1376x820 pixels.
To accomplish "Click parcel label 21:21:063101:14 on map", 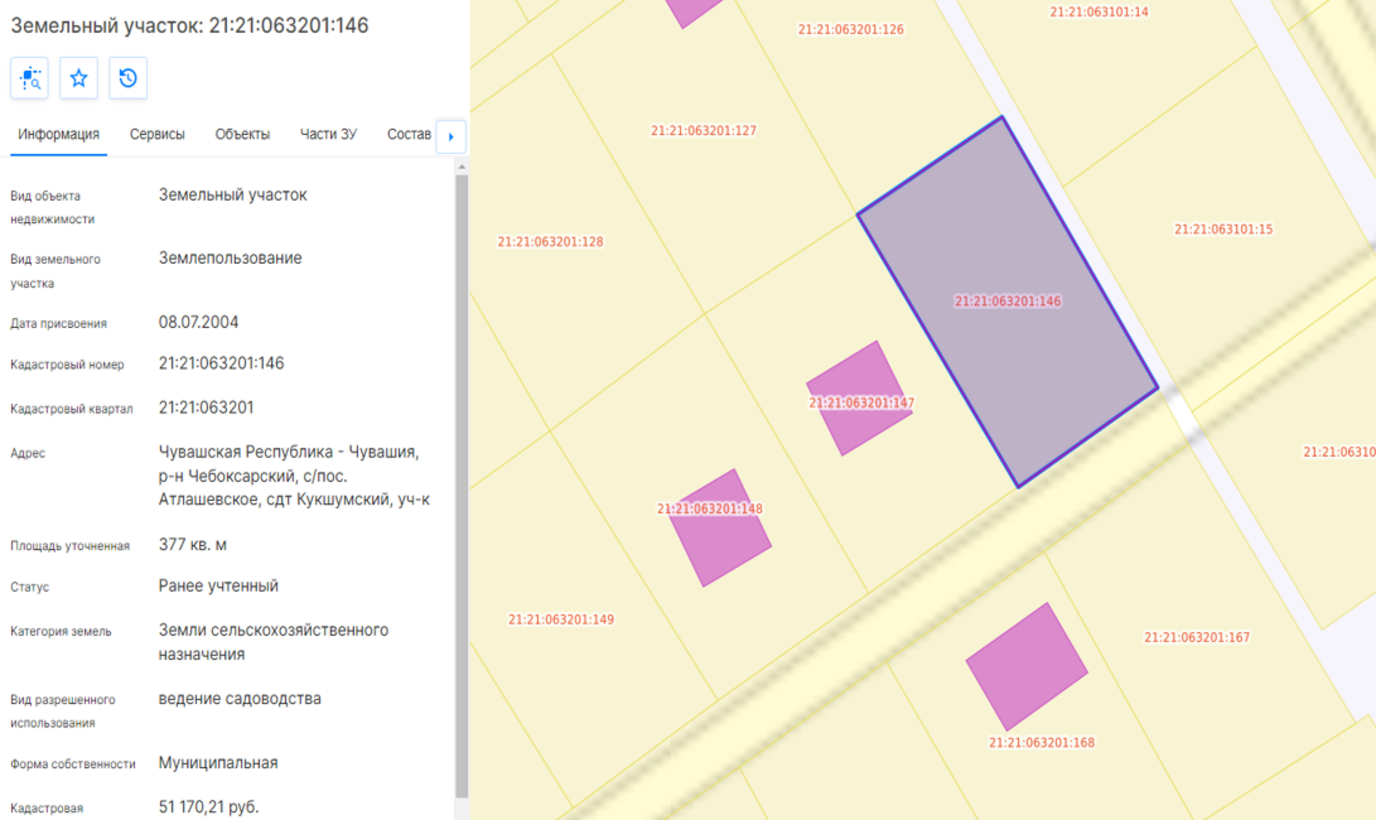I will (1099, 12).
